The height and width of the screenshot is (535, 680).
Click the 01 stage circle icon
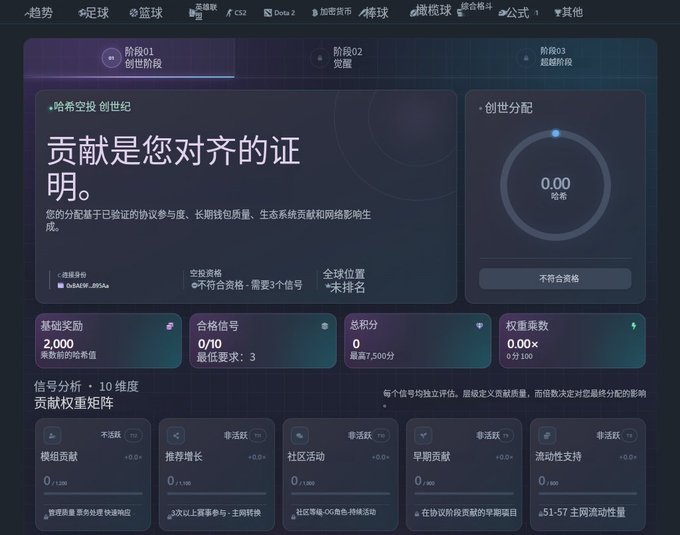pyautogui.click(x=111, y=58)
